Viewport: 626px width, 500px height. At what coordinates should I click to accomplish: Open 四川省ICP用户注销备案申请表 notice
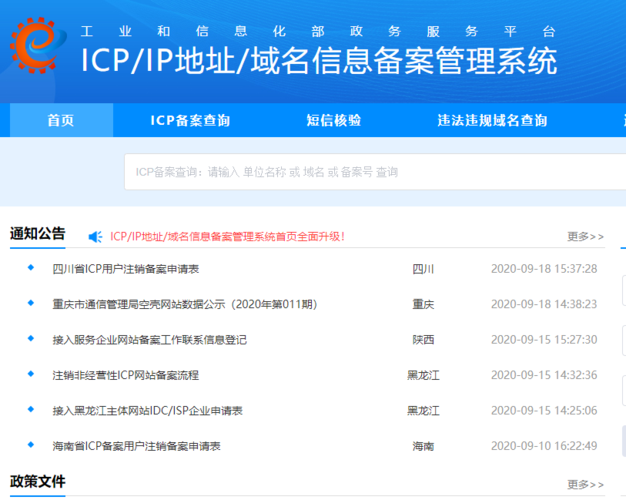click(x=126, y=269)
